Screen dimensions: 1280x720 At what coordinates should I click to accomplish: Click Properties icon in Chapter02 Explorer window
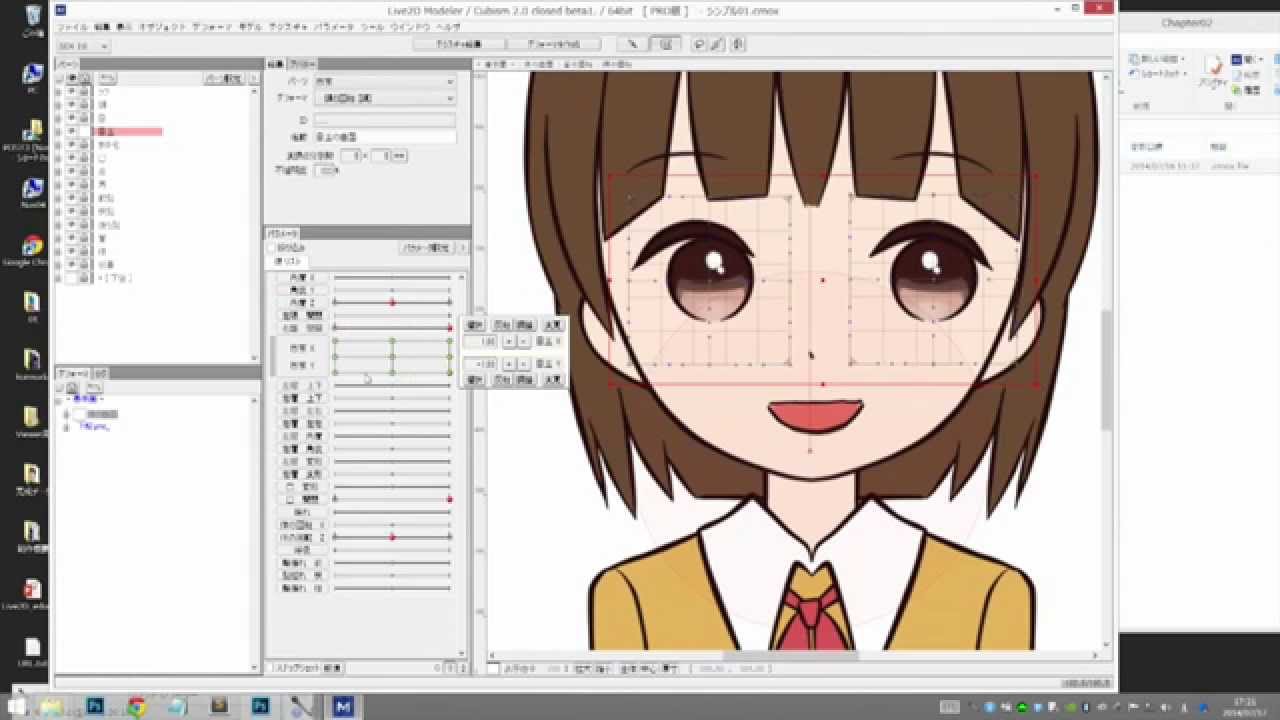pos(1214,72)
